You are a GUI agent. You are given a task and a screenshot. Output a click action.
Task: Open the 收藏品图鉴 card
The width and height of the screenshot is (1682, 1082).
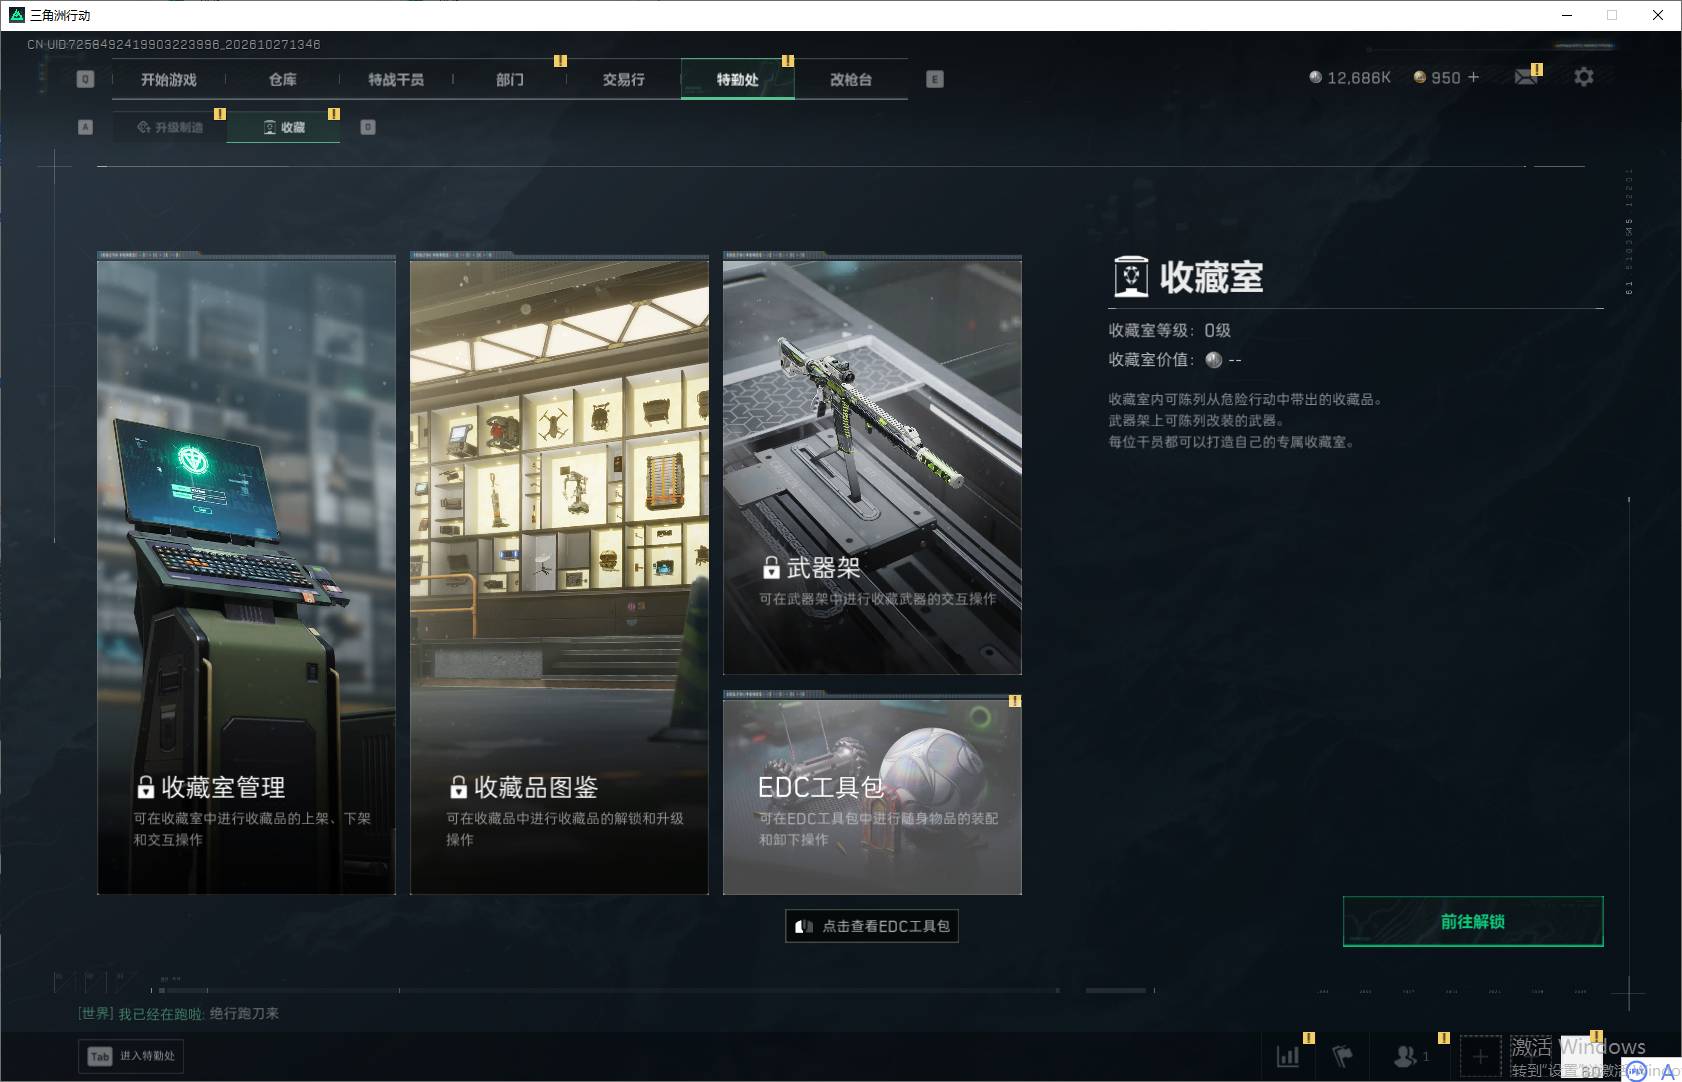(559, 574)
